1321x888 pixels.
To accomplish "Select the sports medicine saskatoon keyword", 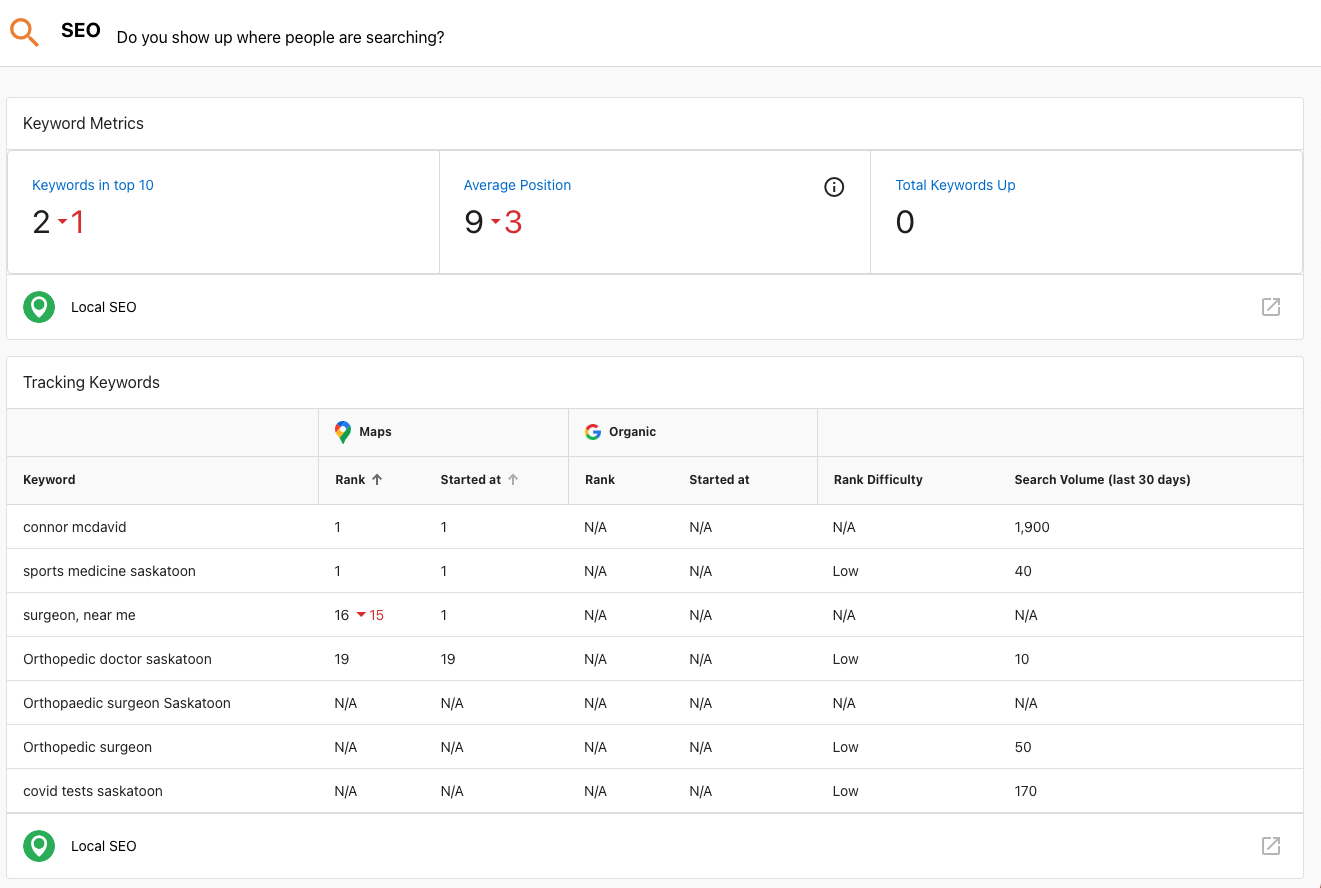I will point(109,571).
